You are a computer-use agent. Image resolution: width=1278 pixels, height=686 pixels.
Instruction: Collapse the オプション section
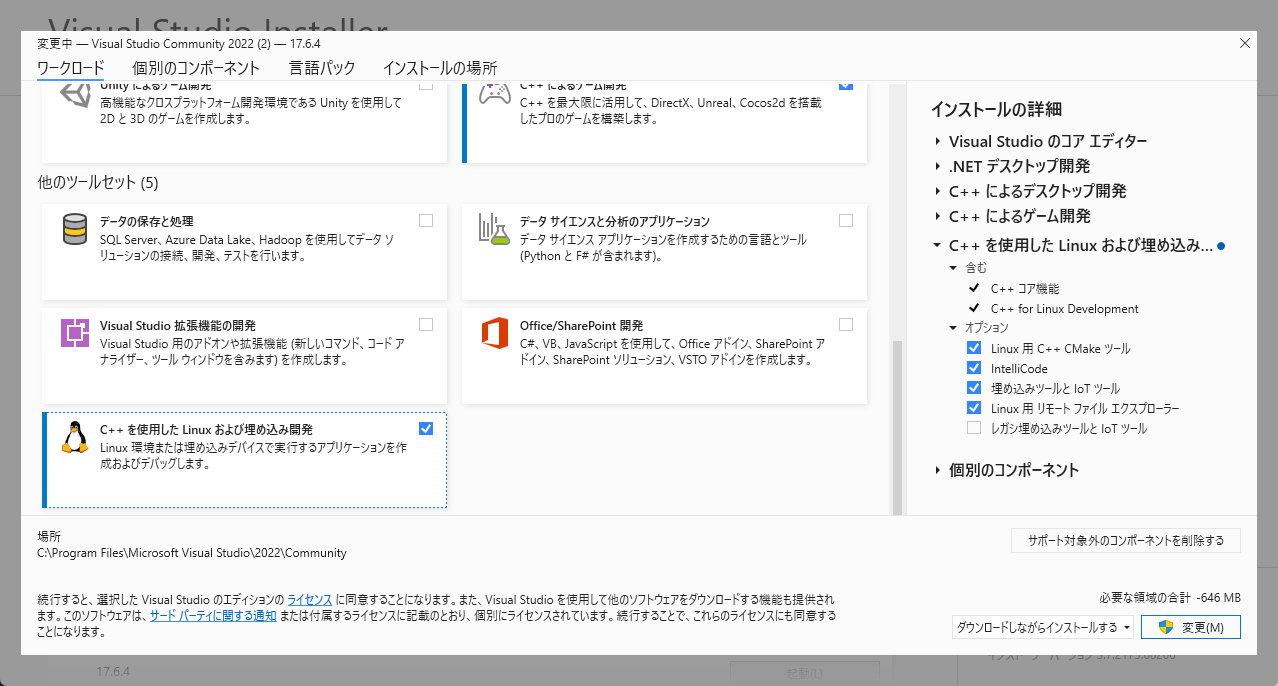point(953,328)
